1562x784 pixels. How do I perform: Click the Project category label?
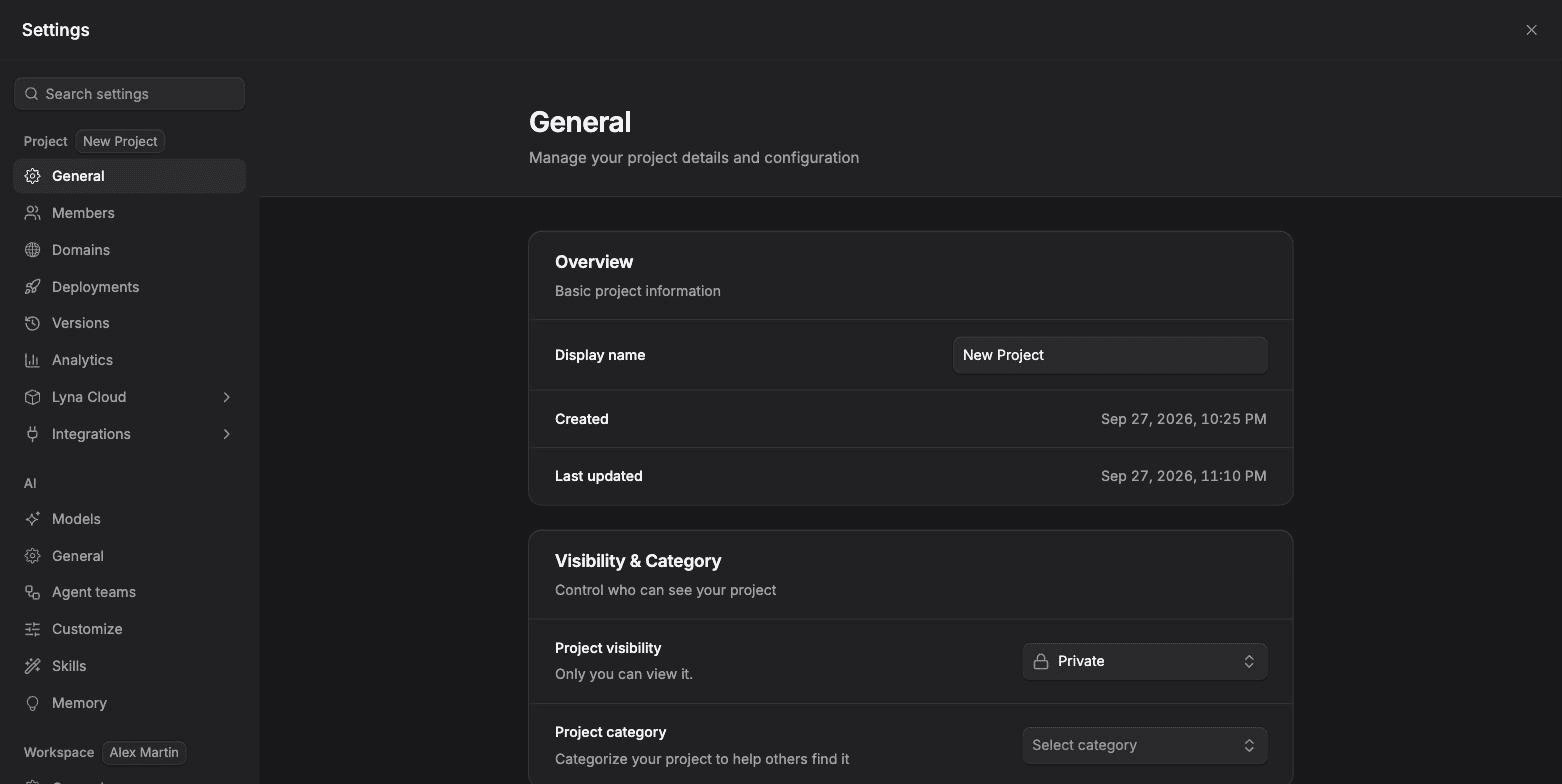click(x=610, y=732)
